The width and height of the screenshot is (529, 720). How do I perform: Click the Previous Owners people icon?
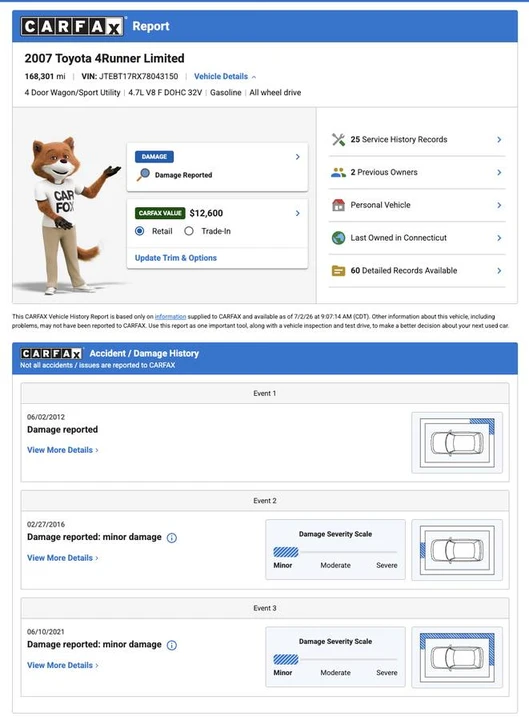click(x=338, y=173)
